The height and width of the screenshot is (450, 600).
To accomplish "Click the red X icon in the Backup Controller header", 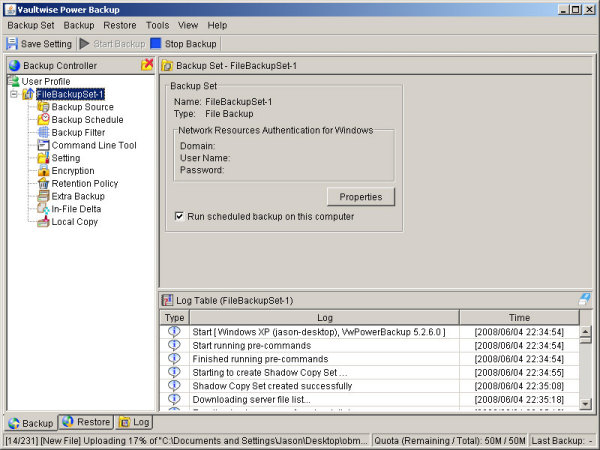I will [147, 65].
